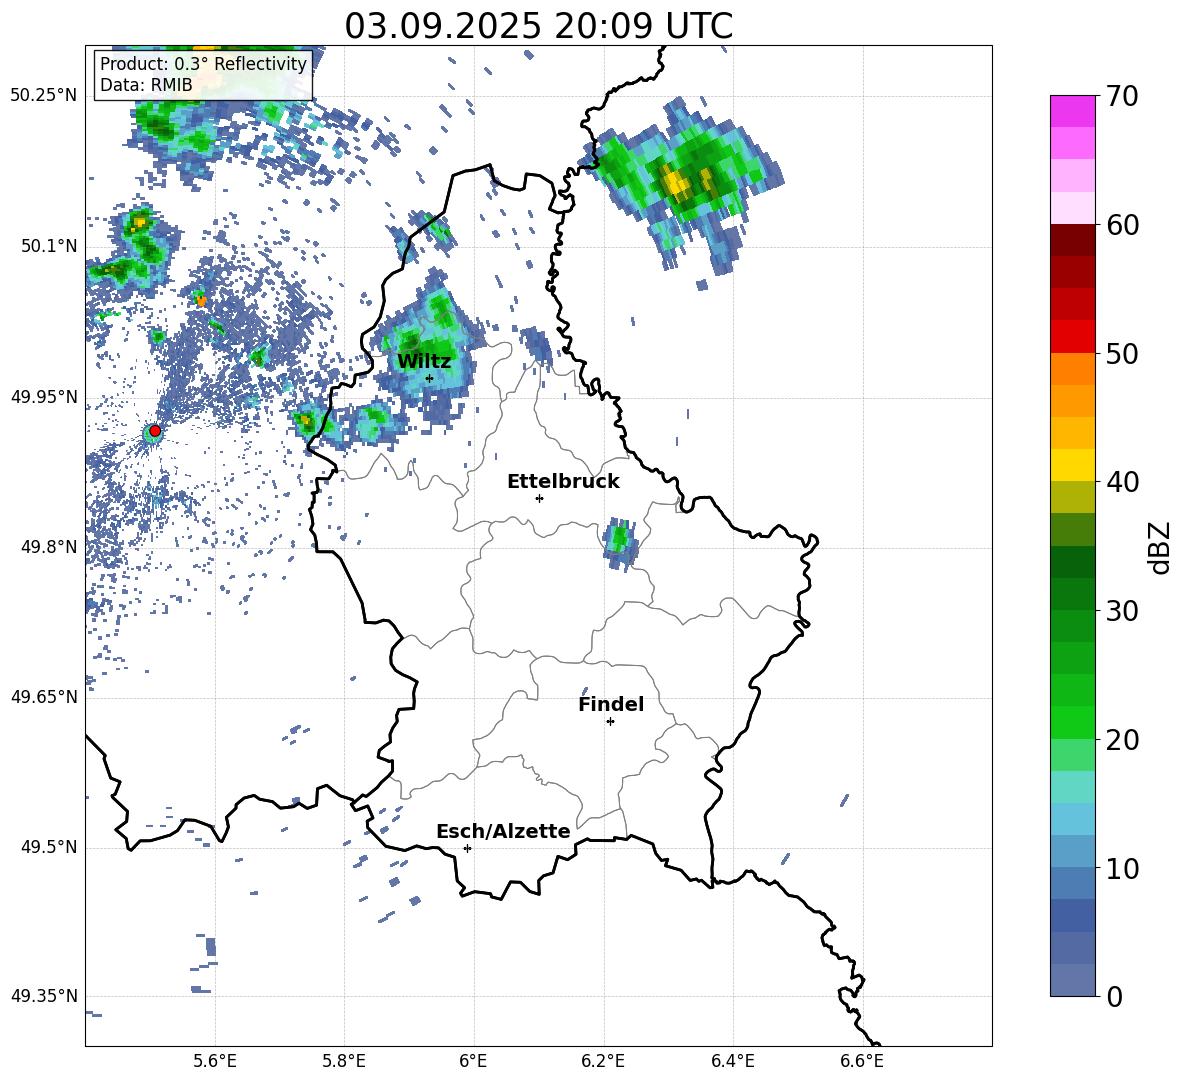Viewport: 1184px width, 1081px height.
Task: Click the 49.95°N latitude label
Action: tap(44, 396)
